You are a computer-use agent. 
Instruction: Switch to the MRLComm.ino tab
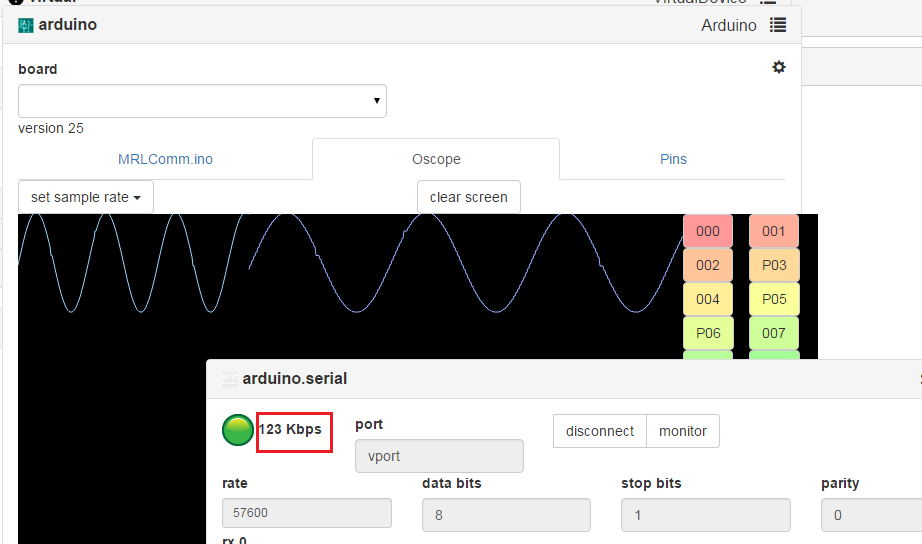tap(165, 159)
